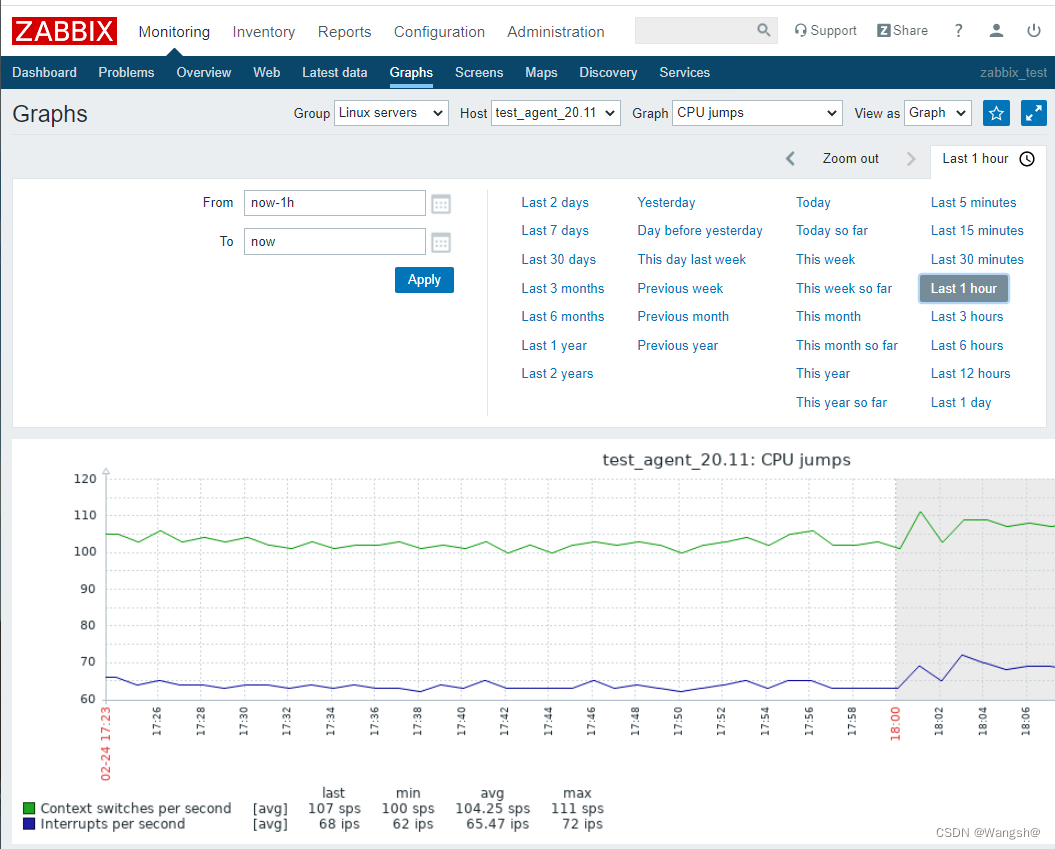The width and height of the screenshot is (1055, 849).
Task: Open calendar picker for To field
Action: click(441, 242)
